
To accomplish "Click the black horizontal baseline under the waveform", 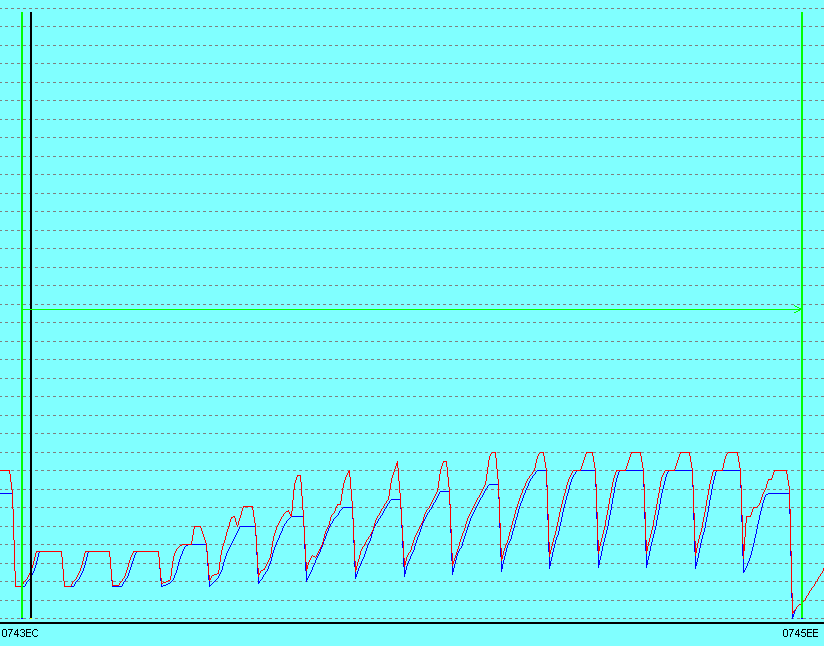I will pos(400,622).
